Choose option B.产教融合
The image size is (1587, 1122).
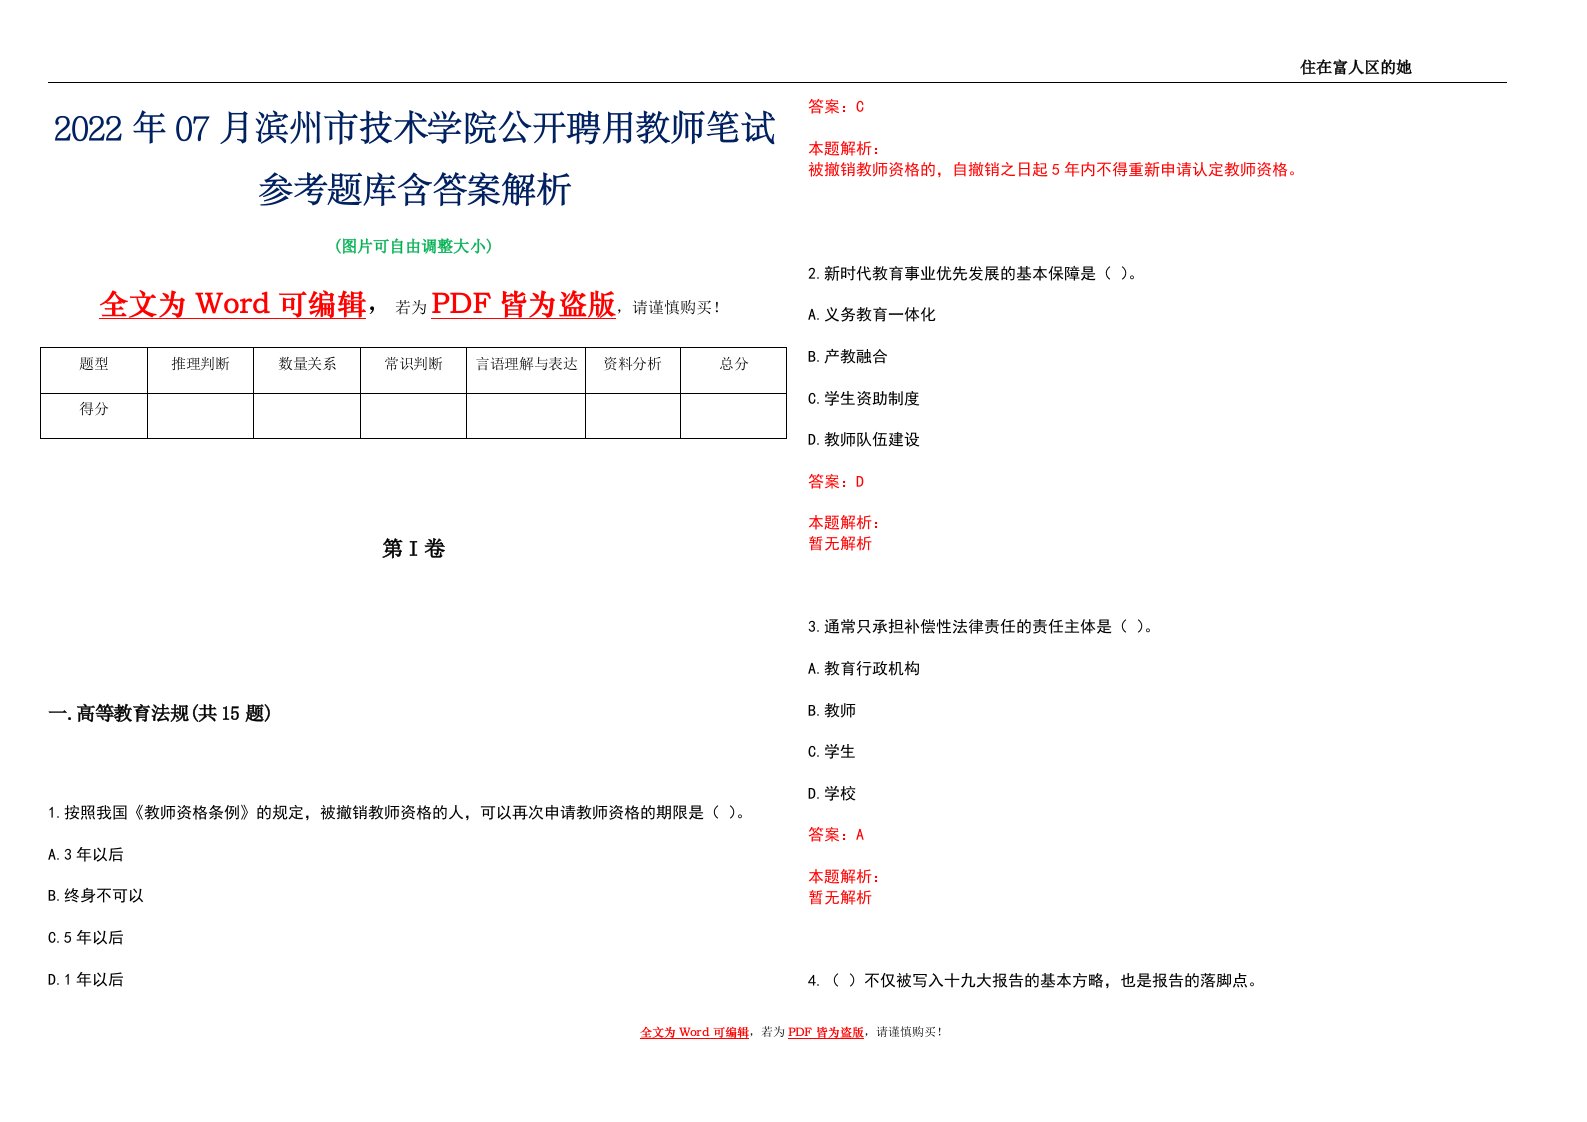click(x=848, y=356)
